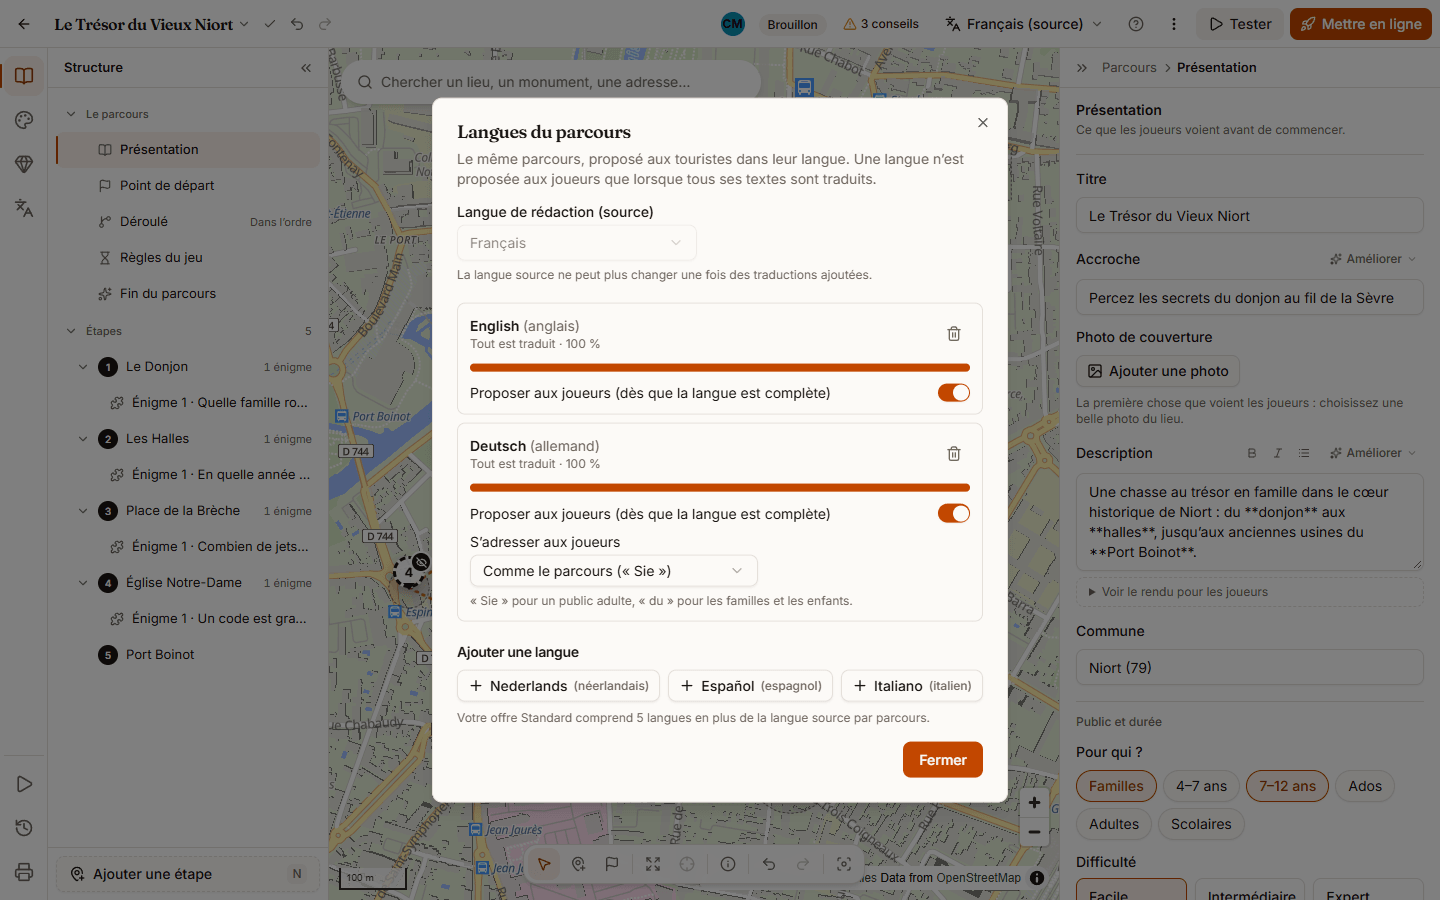
Task: Deselect the Familles audience chip
Action: click(1116, 786)
